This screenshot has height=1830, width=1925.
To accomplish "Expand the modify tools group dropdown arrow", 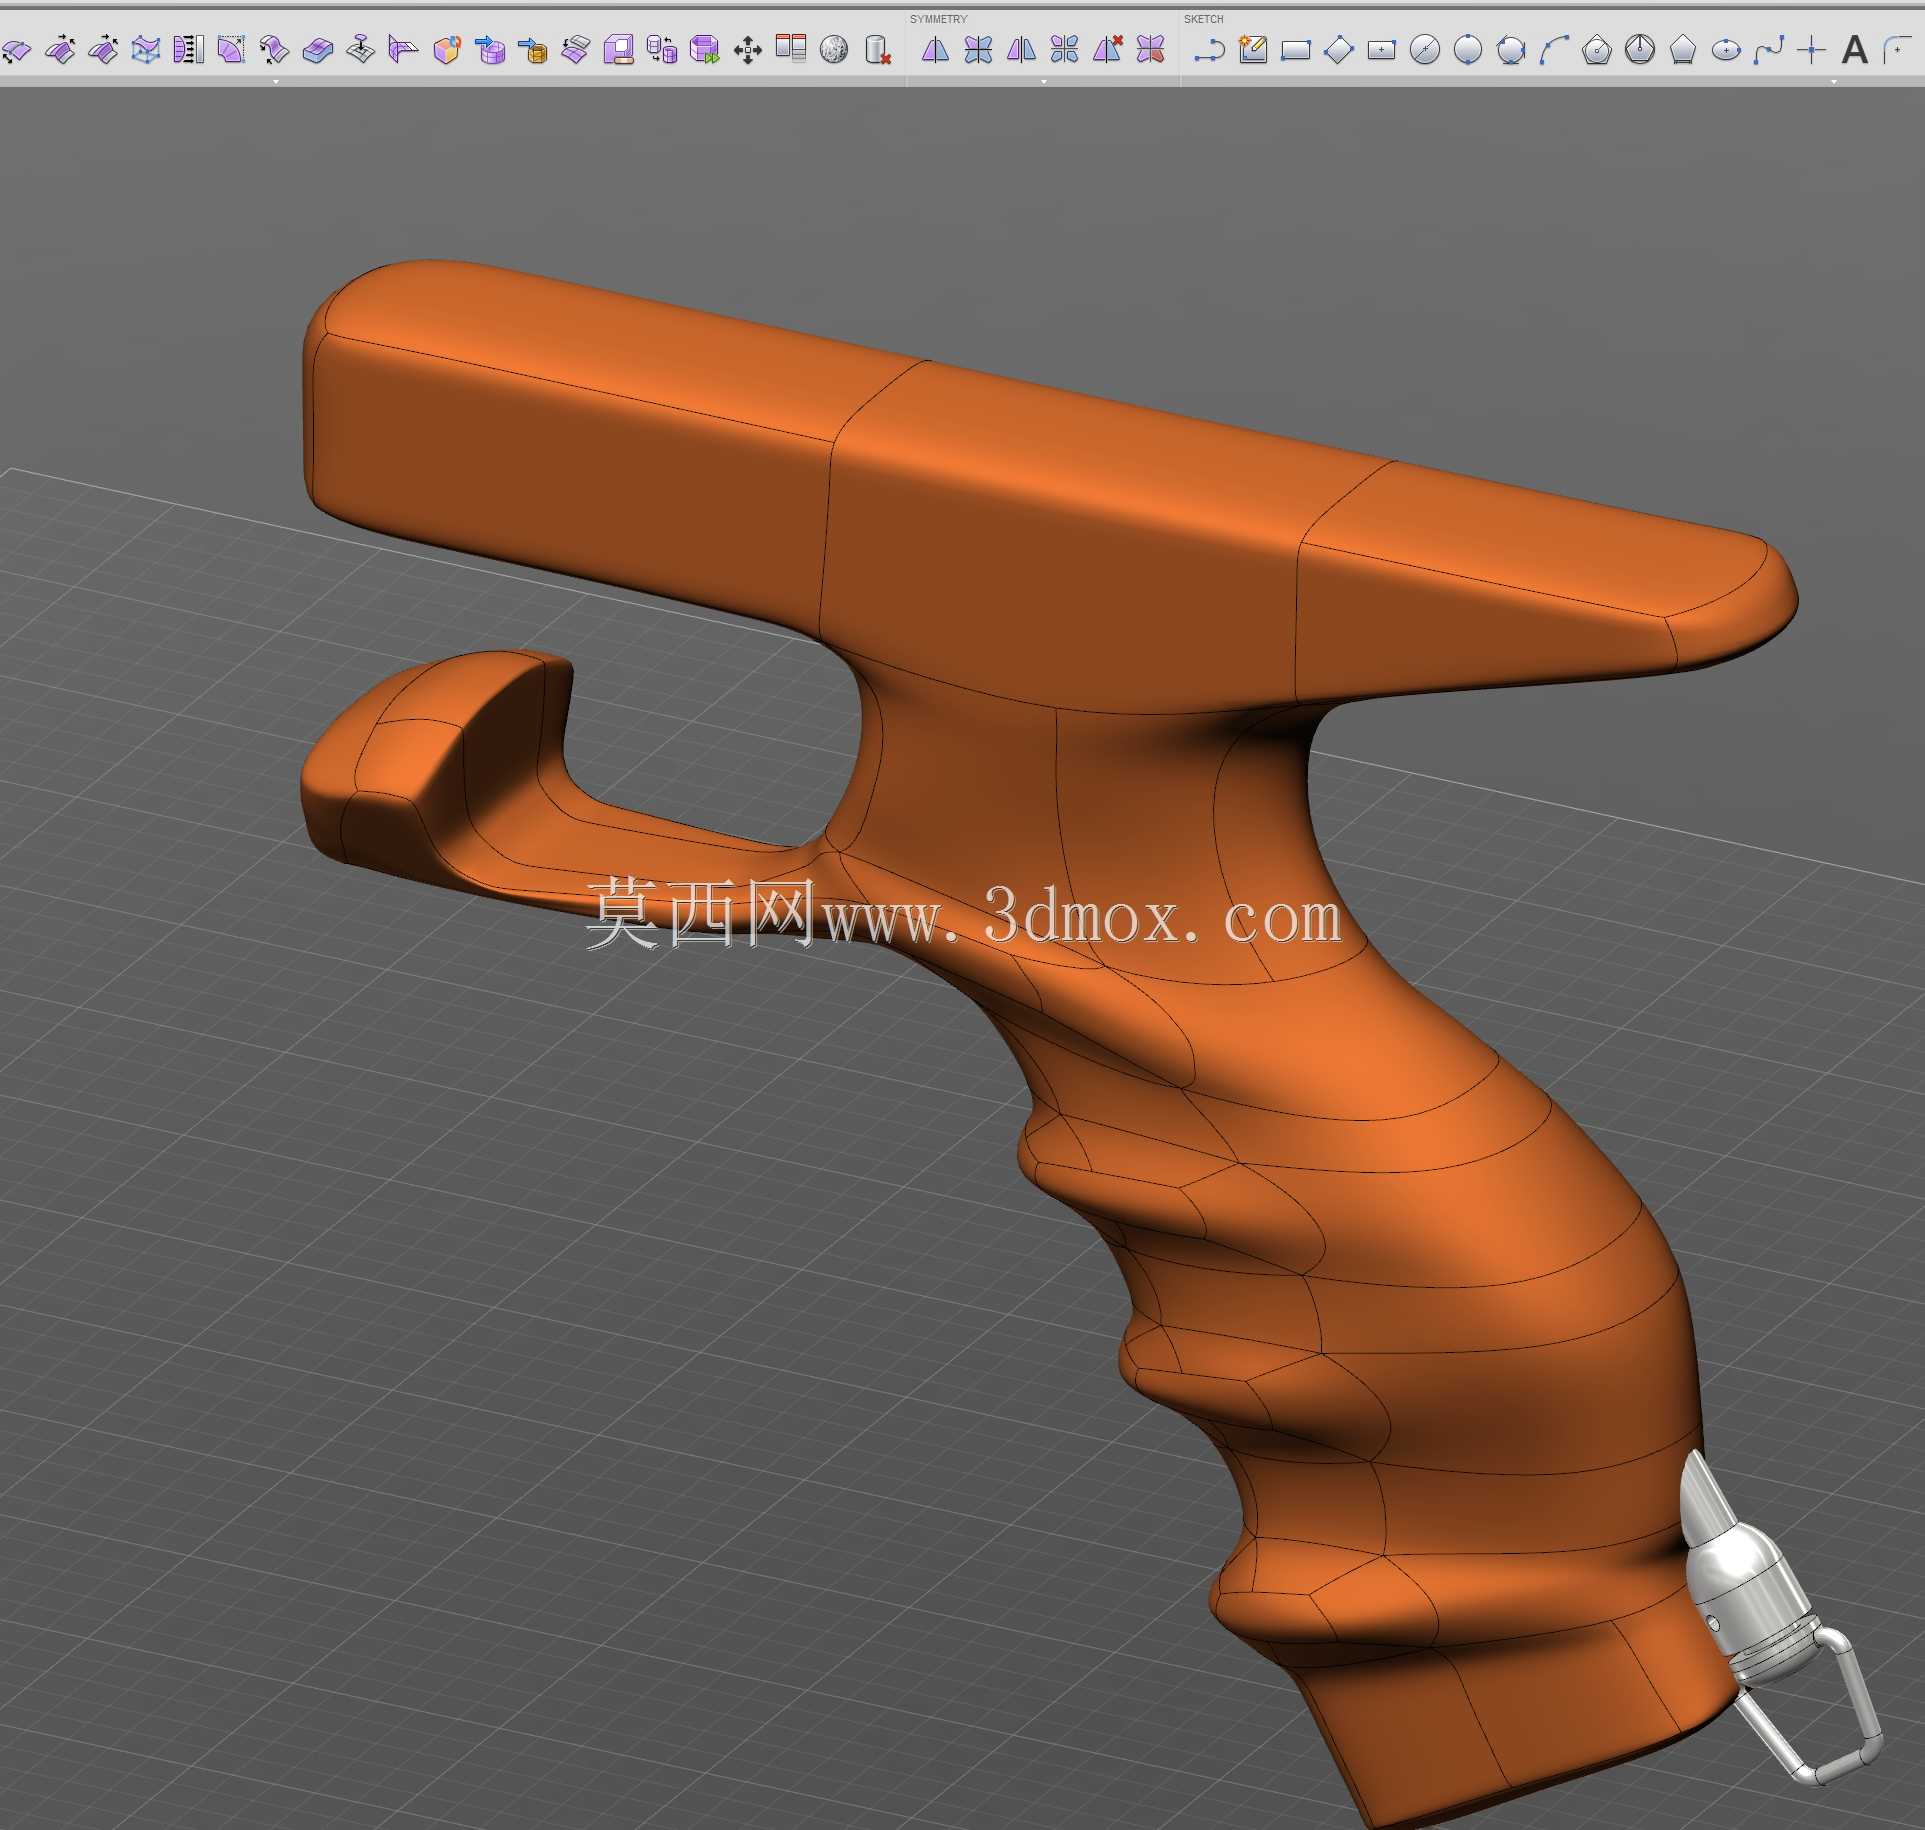I will pos(276,82).
